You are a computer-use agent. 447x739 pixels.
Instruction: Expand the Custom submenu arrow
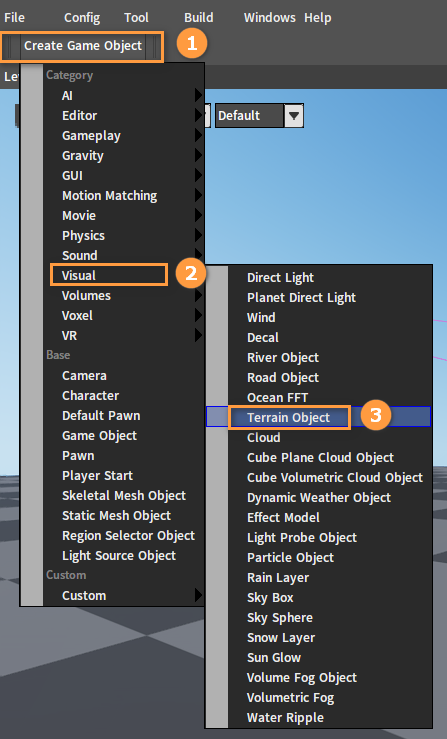click(199, 595)
